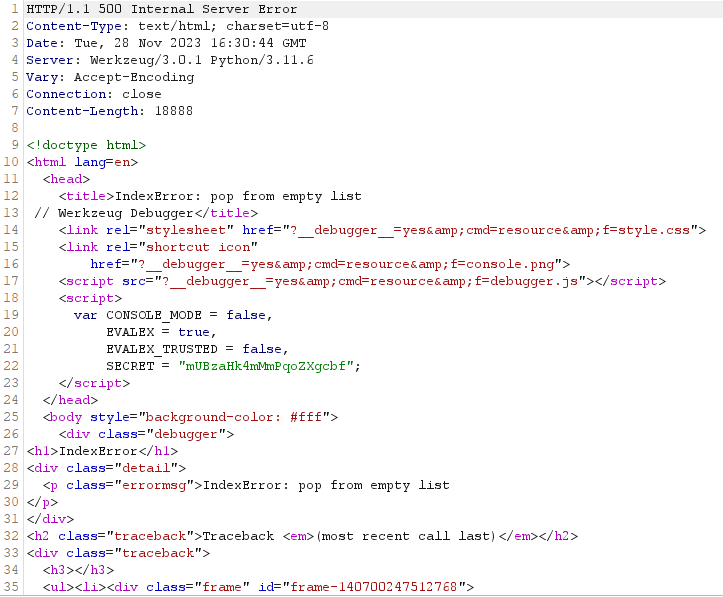Viewport: 723px width, 597px height.
Task: Select the Content-Length value 18888
Action: pyautogui.click(x=174, y=111)
